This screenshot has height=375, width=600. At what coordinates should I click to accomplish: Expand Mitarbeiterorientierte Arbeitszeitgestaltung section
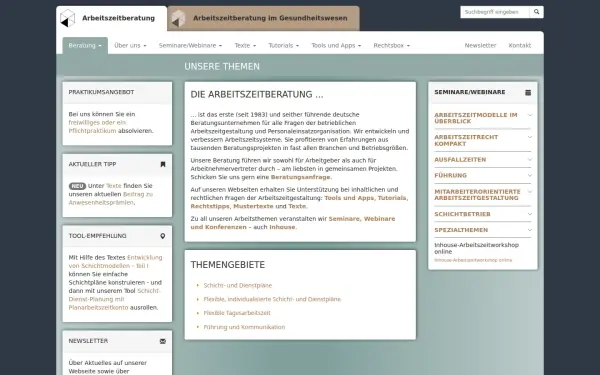click(x=483, y=195)
